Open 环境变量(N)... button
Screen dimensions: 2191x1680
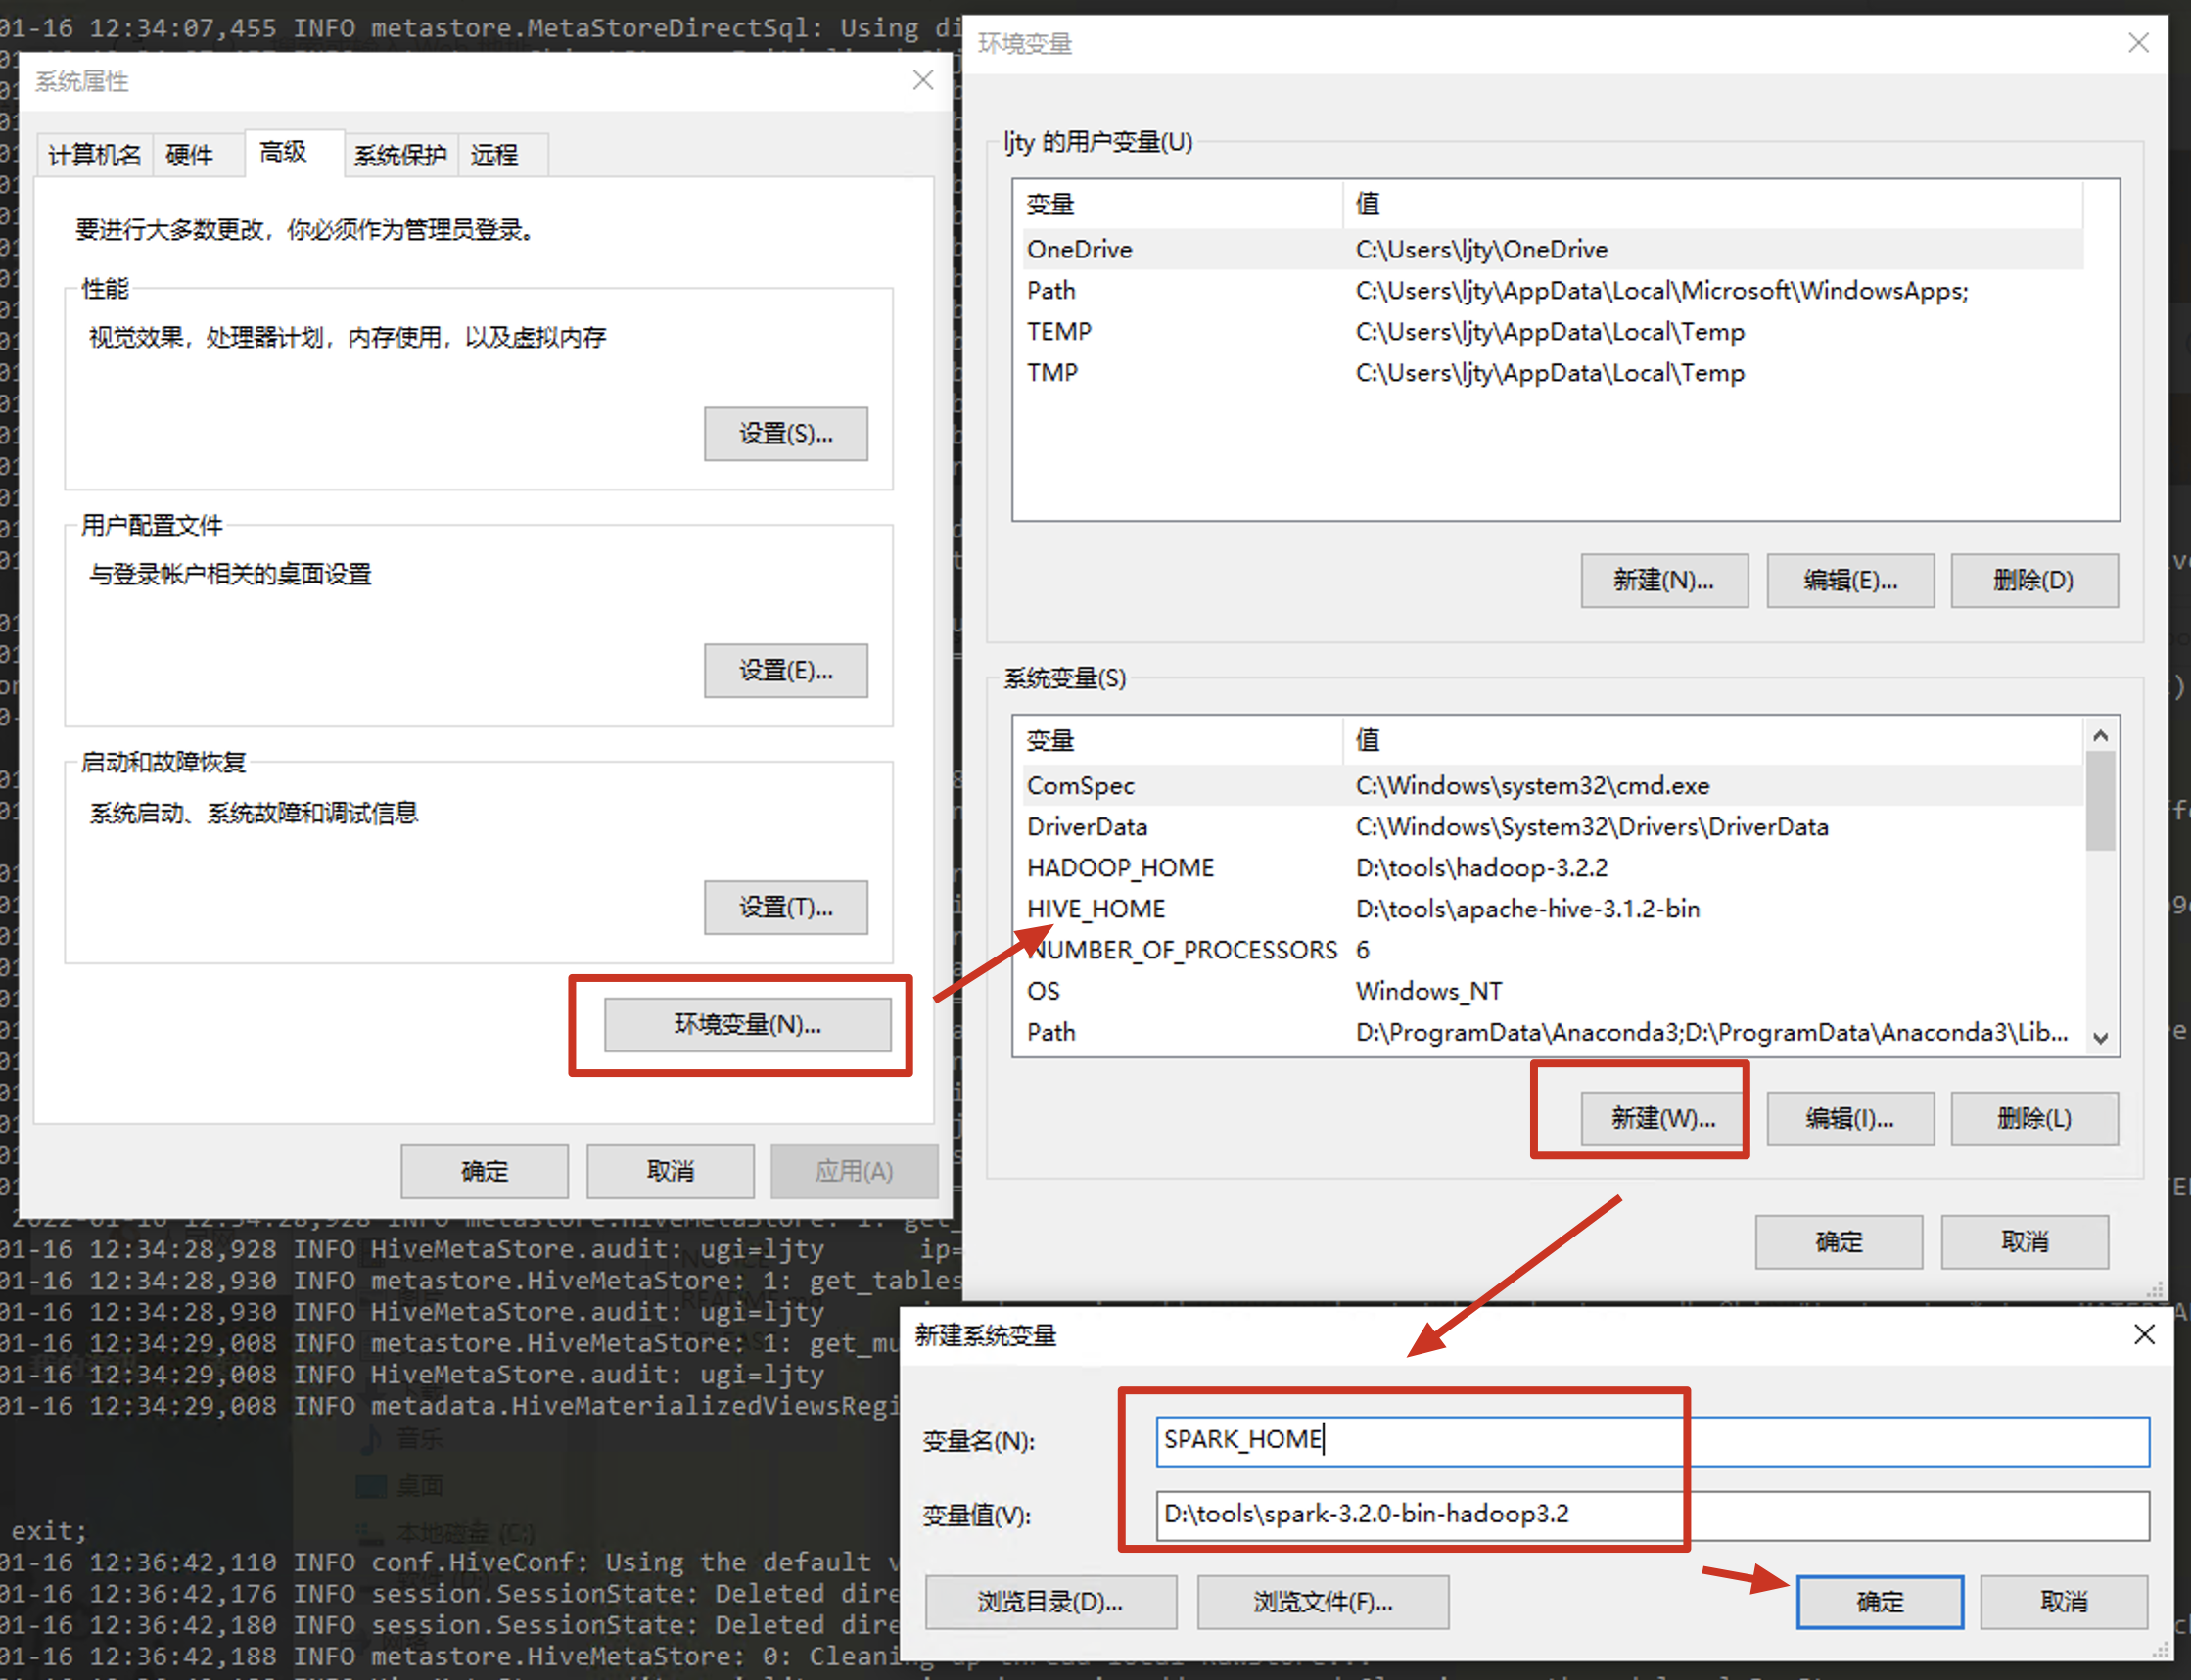[748, 1025]
